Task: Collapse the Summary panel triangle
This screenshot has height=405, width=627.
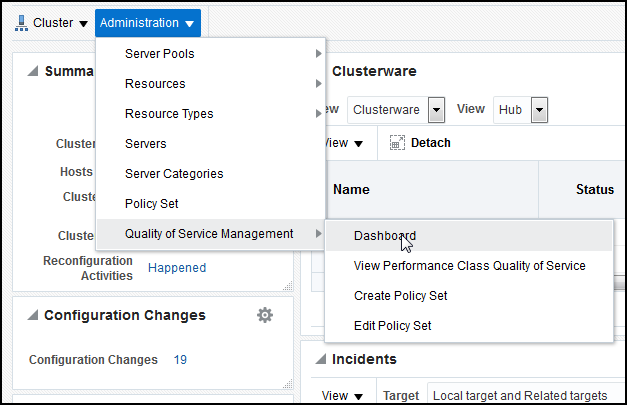Action: tap(32, 71)
